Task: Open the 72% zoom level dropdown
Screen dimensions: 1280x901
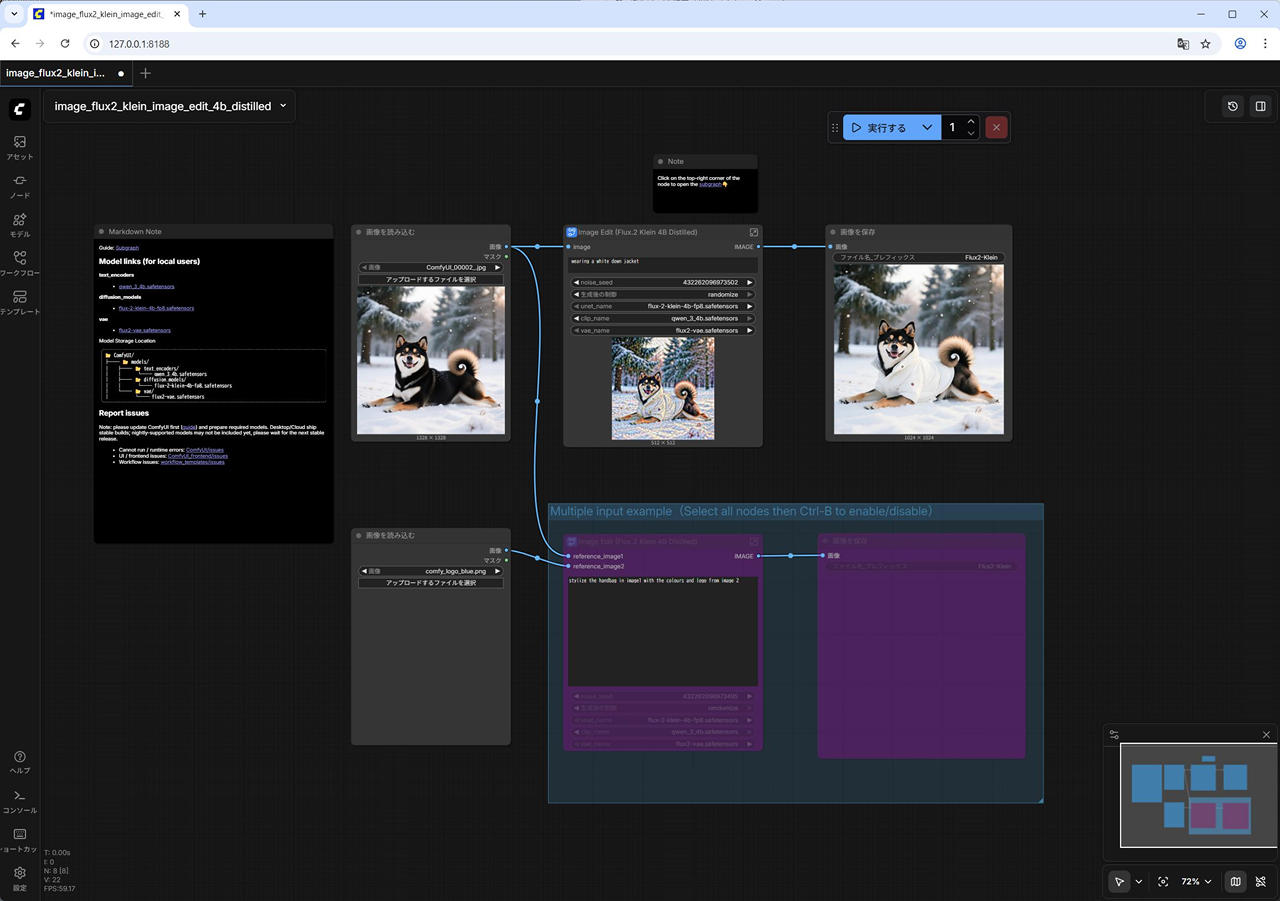Action: click(x=1196, y=882)
